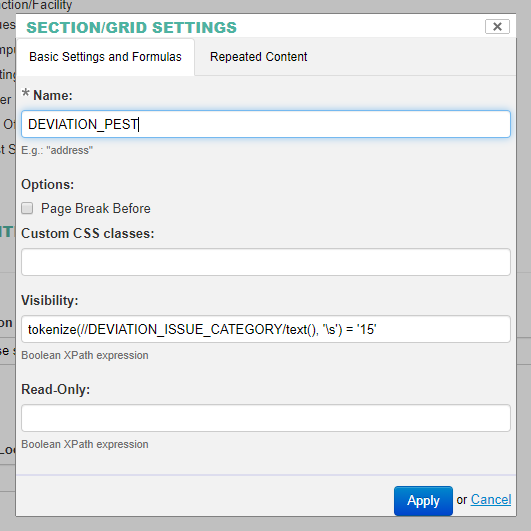Click the E.g. "address" hint text
The image size is (531, 531).
57,150
